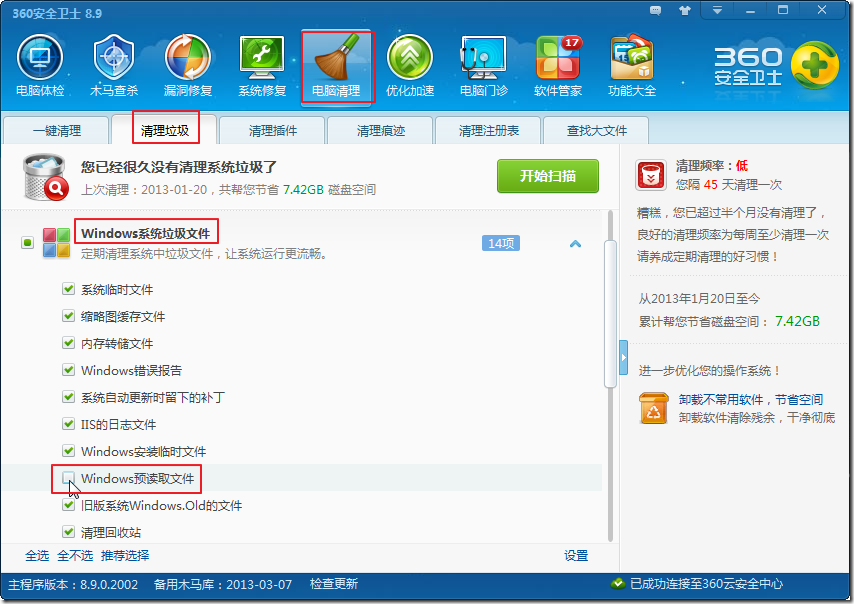This screenshot has height=604, width=854.
Task: Open 软件管家 software manager icon
Action: 558,57
